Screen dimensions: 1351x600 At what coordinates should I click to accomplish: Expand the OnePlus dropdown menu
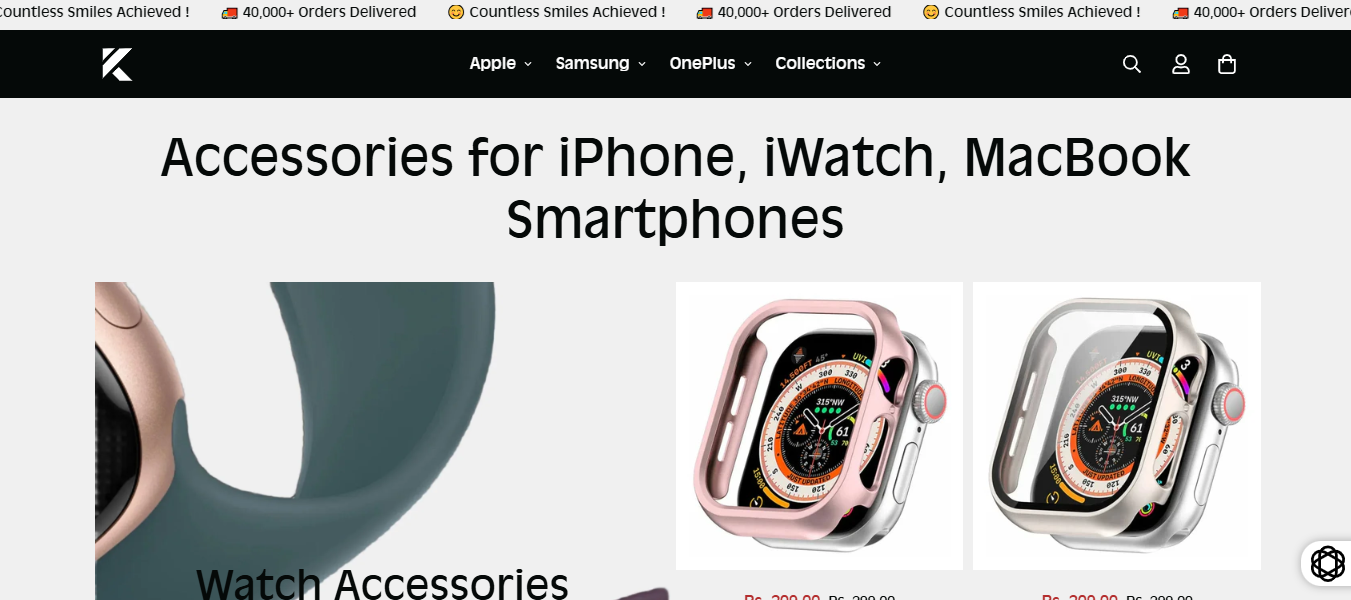coord(711,63)
